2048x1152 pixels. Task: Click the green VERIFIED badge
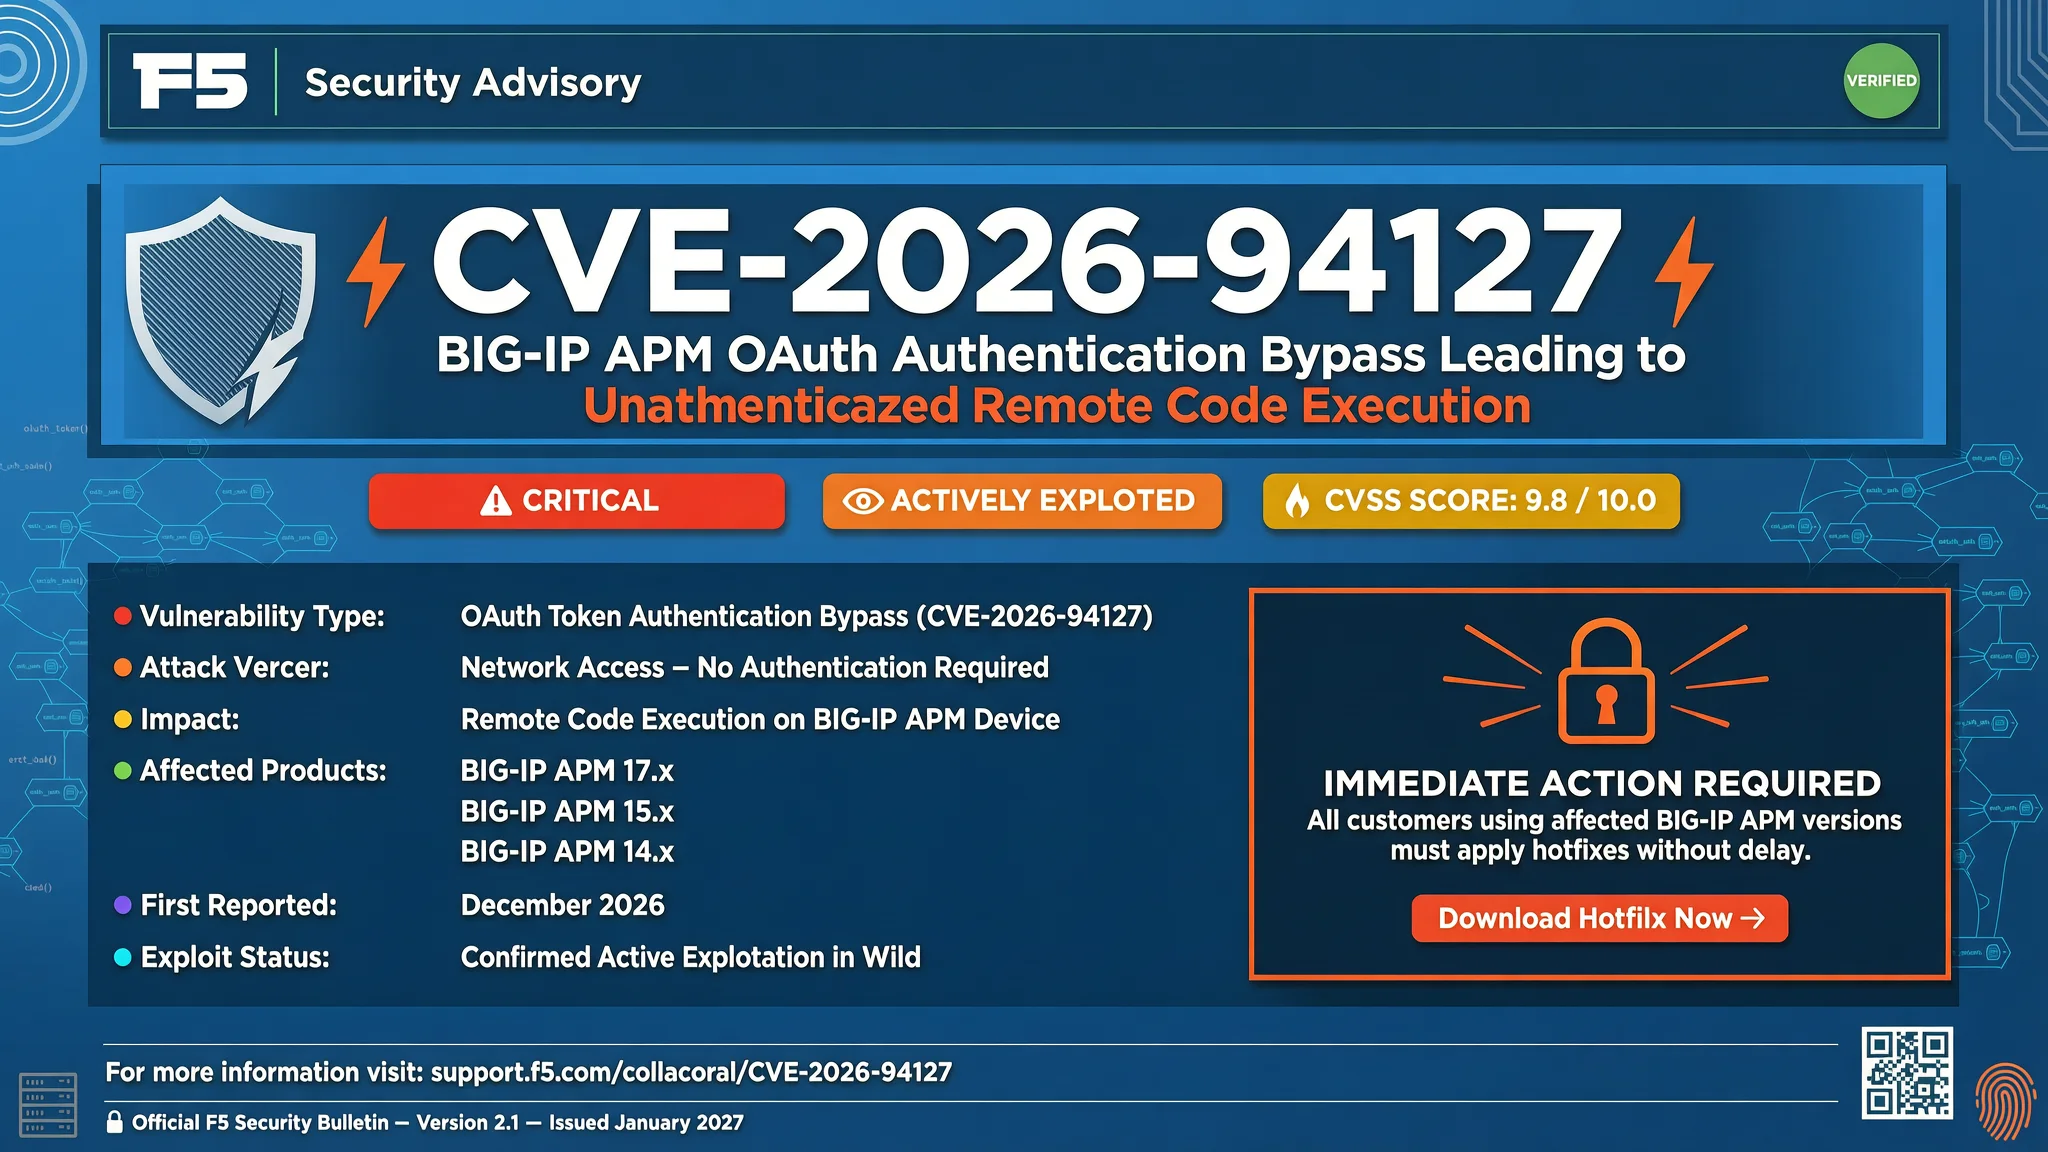tap(1881, 81)
